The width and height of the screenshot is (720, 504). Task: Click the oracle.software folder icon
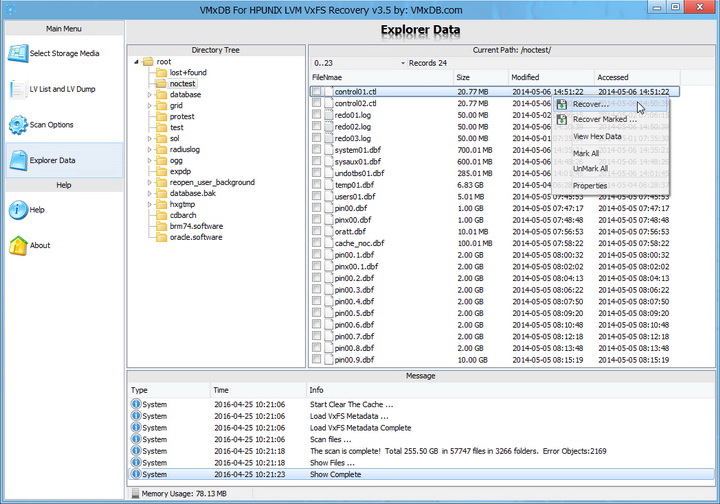pyautogui.click(x=162, y=236)
